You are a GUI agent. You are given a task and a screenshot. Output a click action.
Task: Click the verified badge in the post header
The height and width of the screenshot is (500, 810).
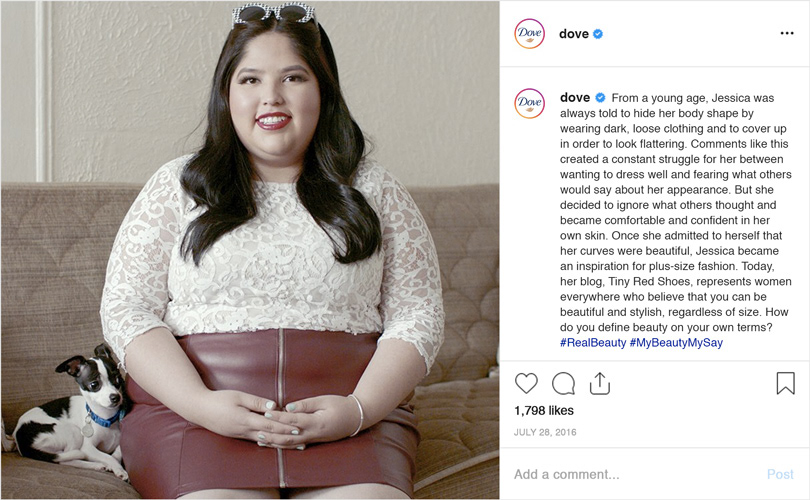pyautogui.click(x=598, y=34)
